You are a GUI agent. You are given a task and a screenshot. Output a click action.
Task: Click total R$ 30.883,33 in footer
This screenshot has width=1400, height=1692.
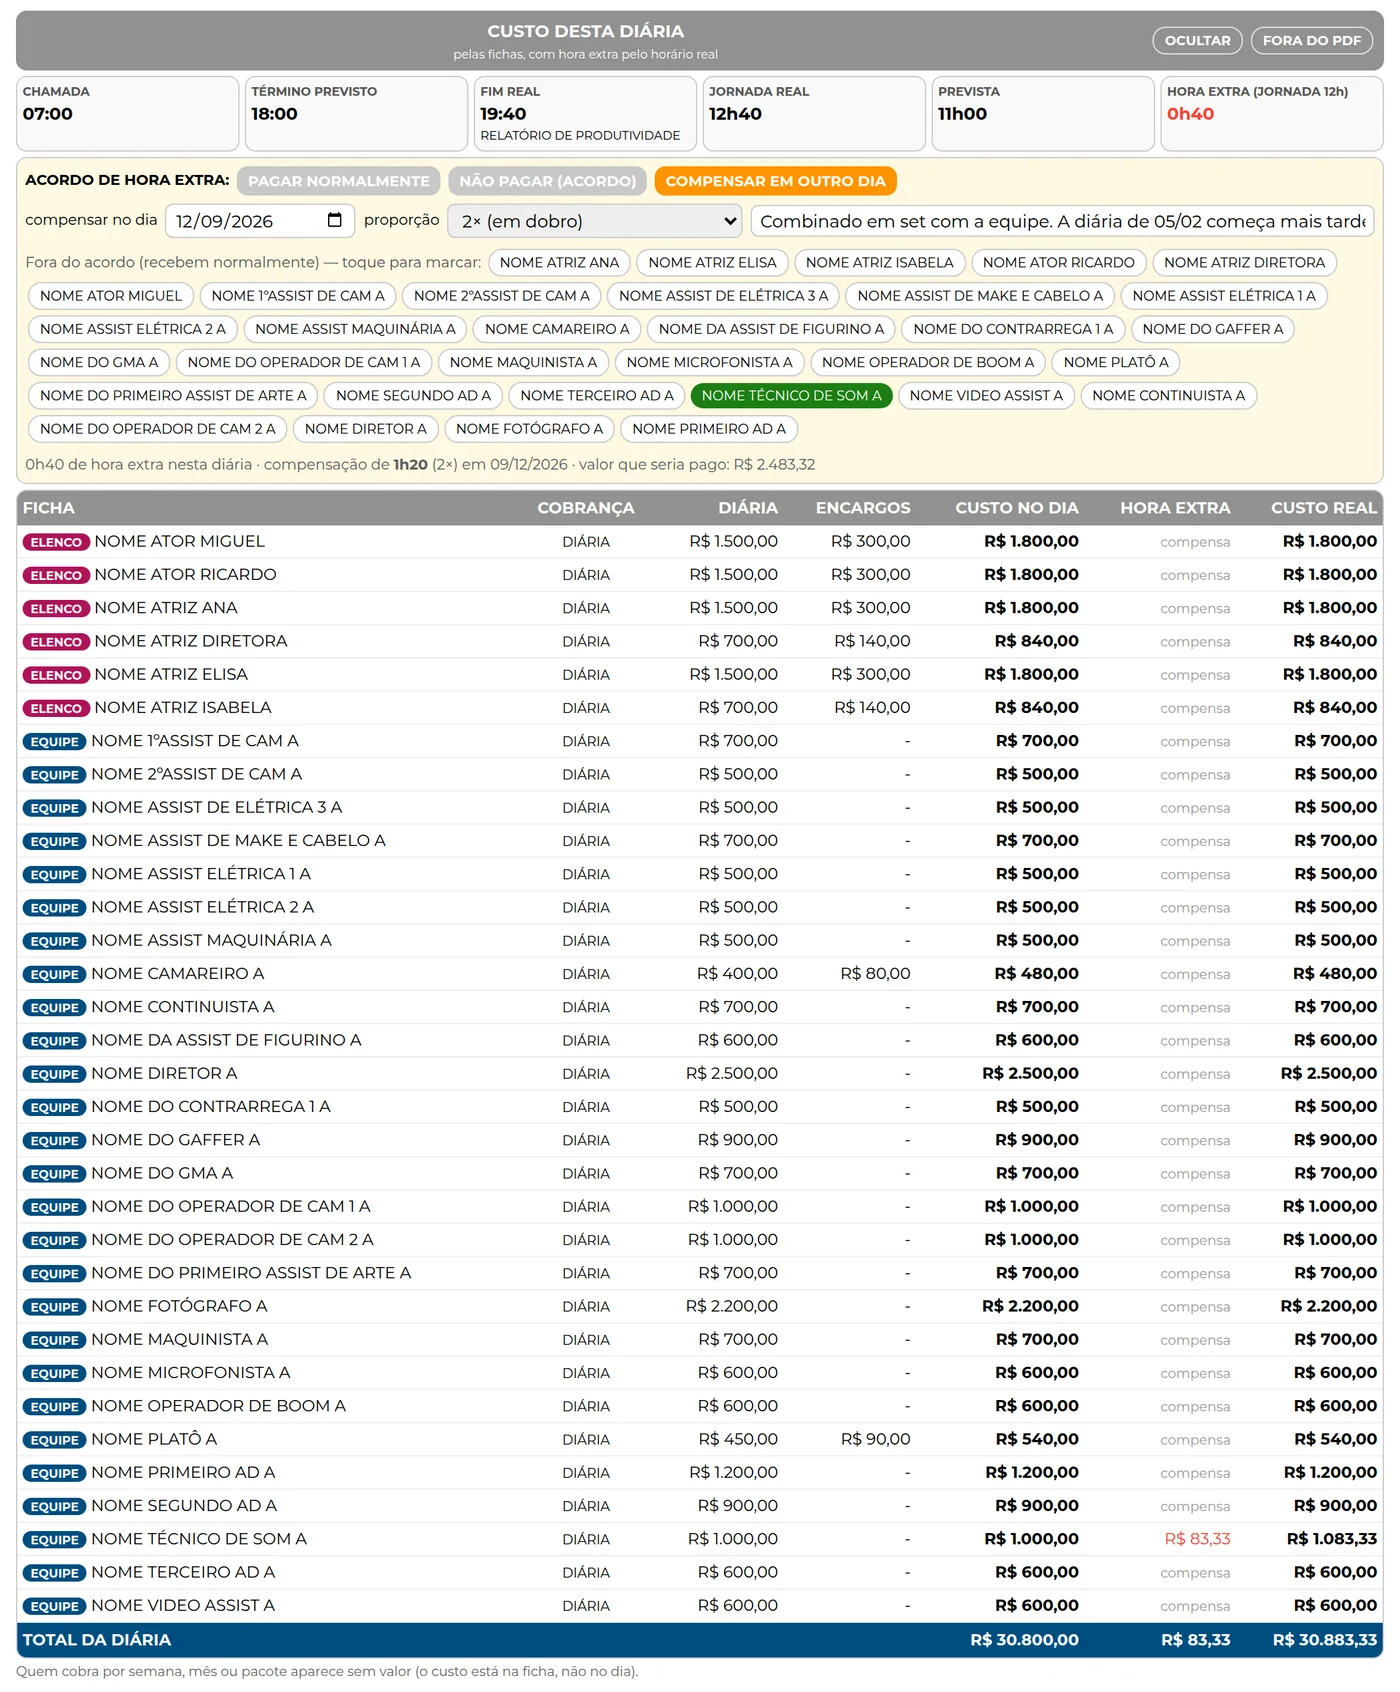click(x=1324, y=1640)
